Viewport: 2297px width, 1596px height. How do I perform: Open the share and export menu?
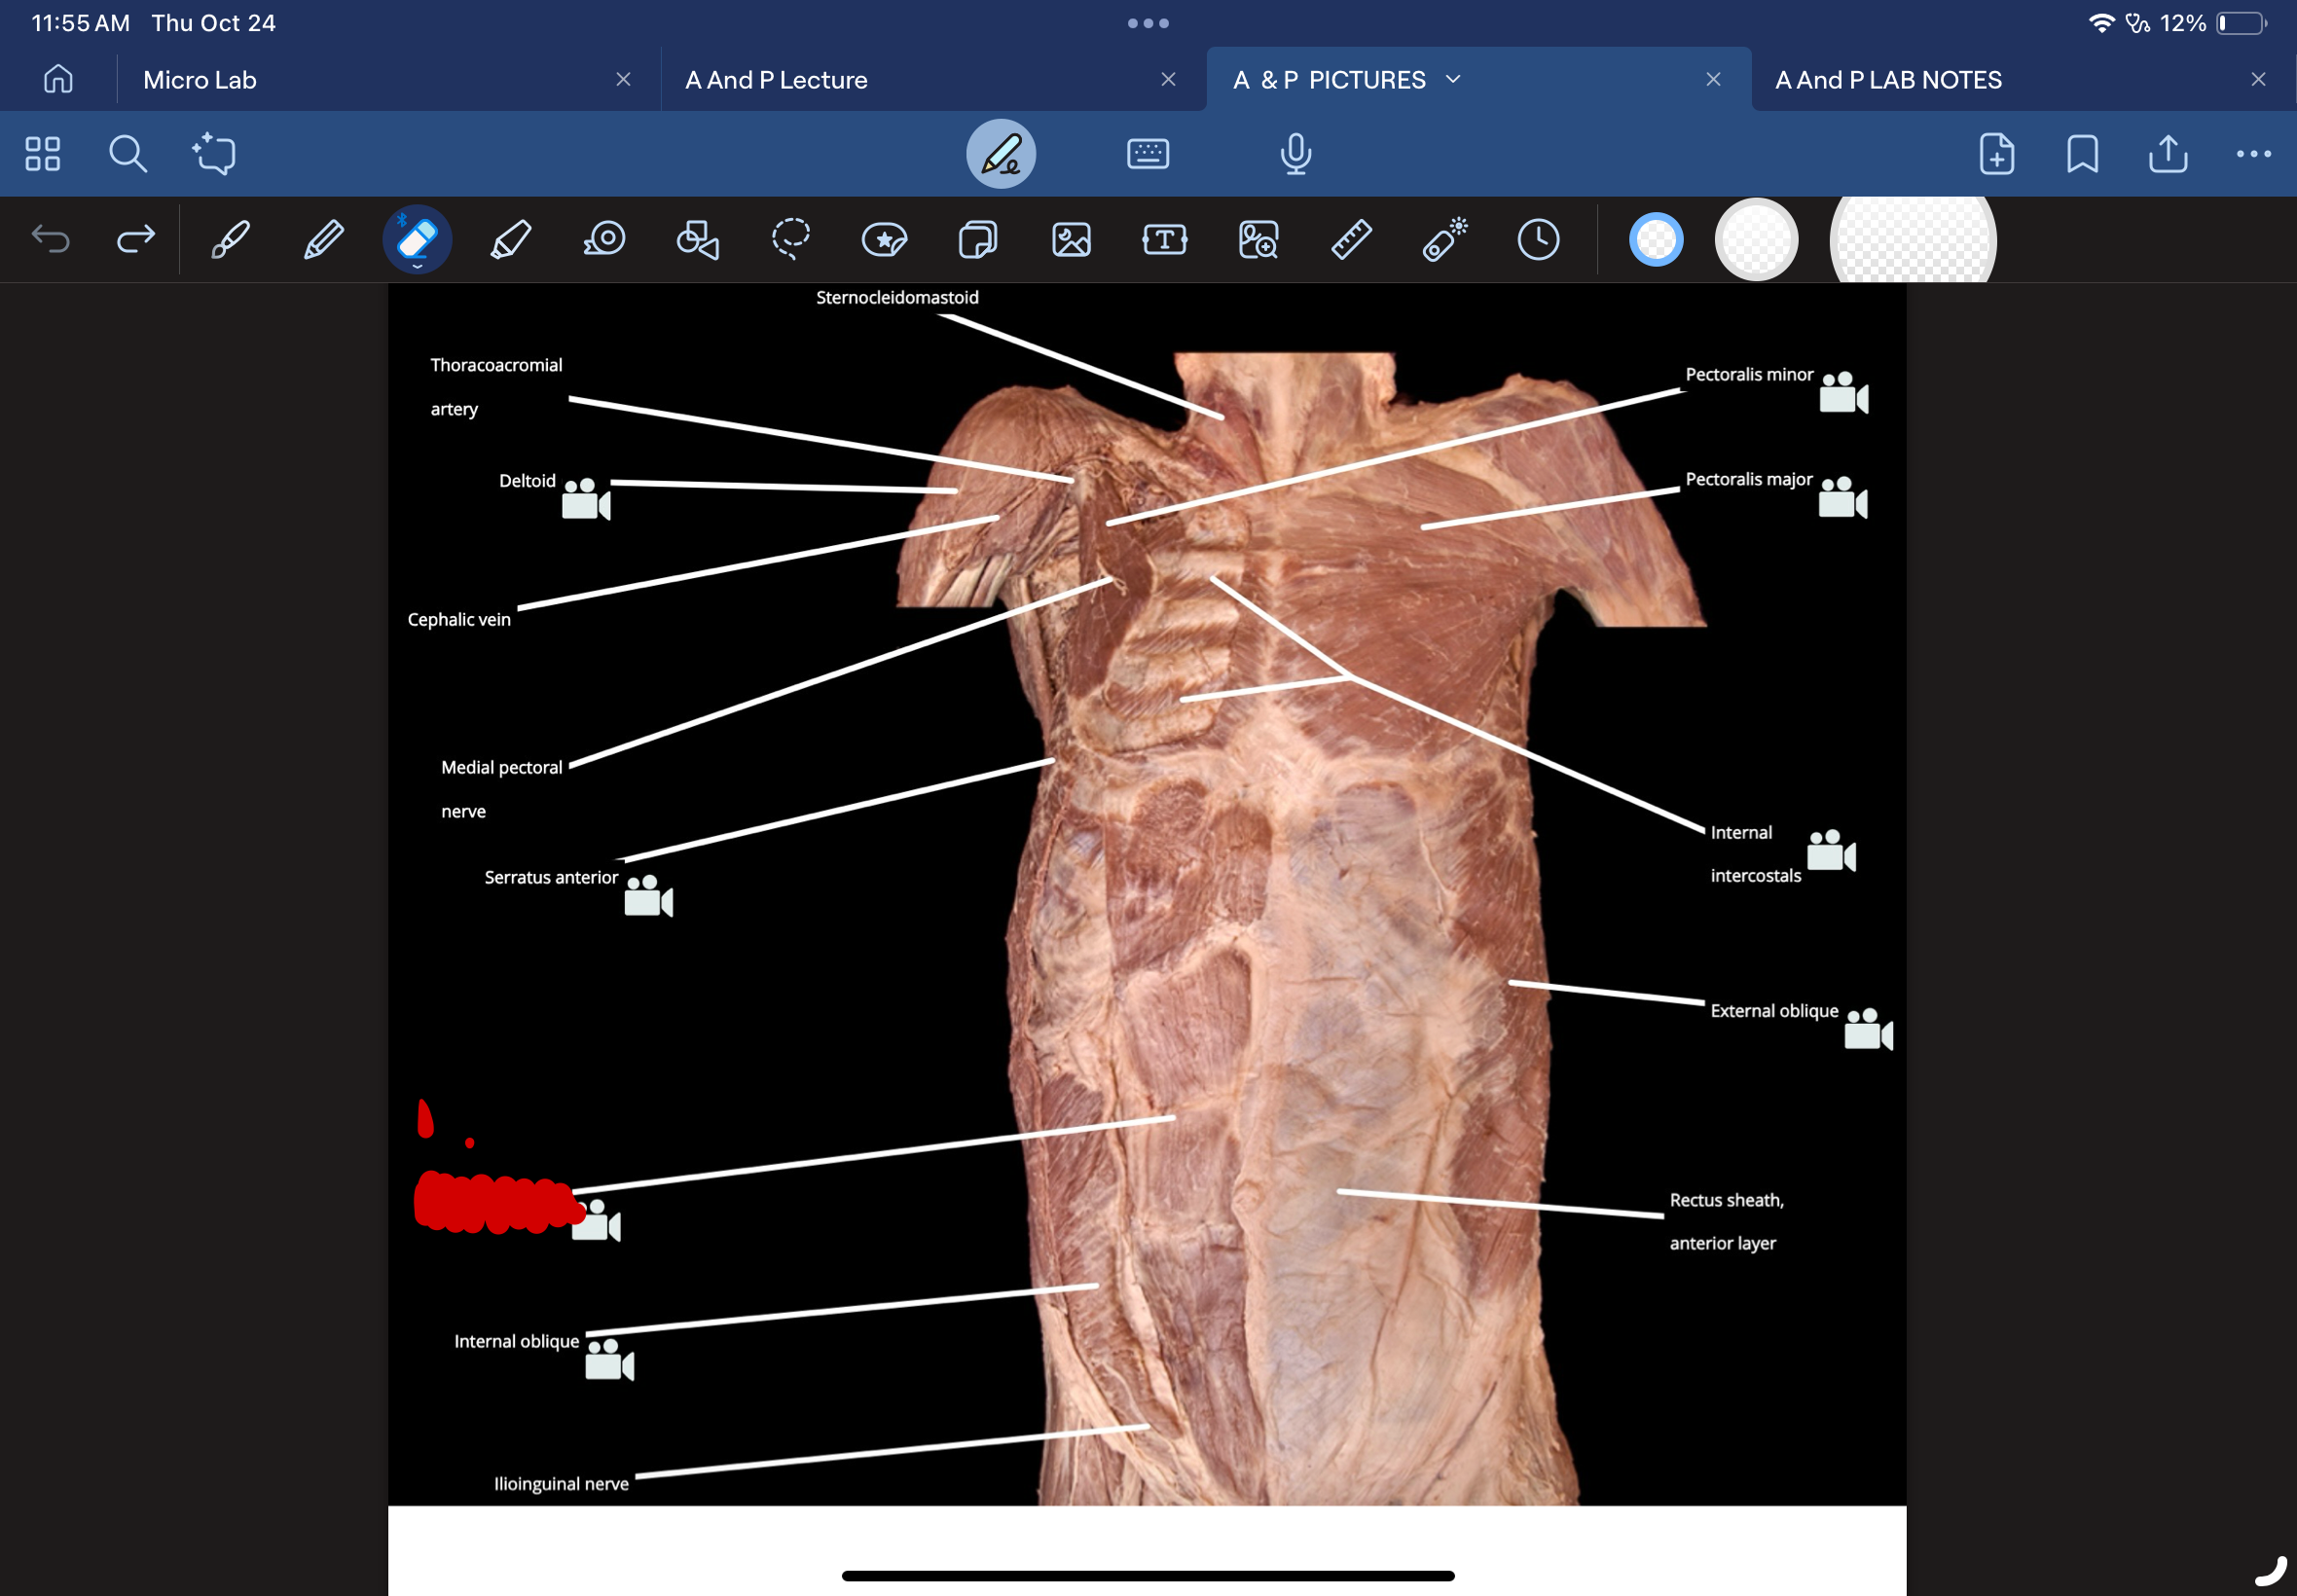2167,154
